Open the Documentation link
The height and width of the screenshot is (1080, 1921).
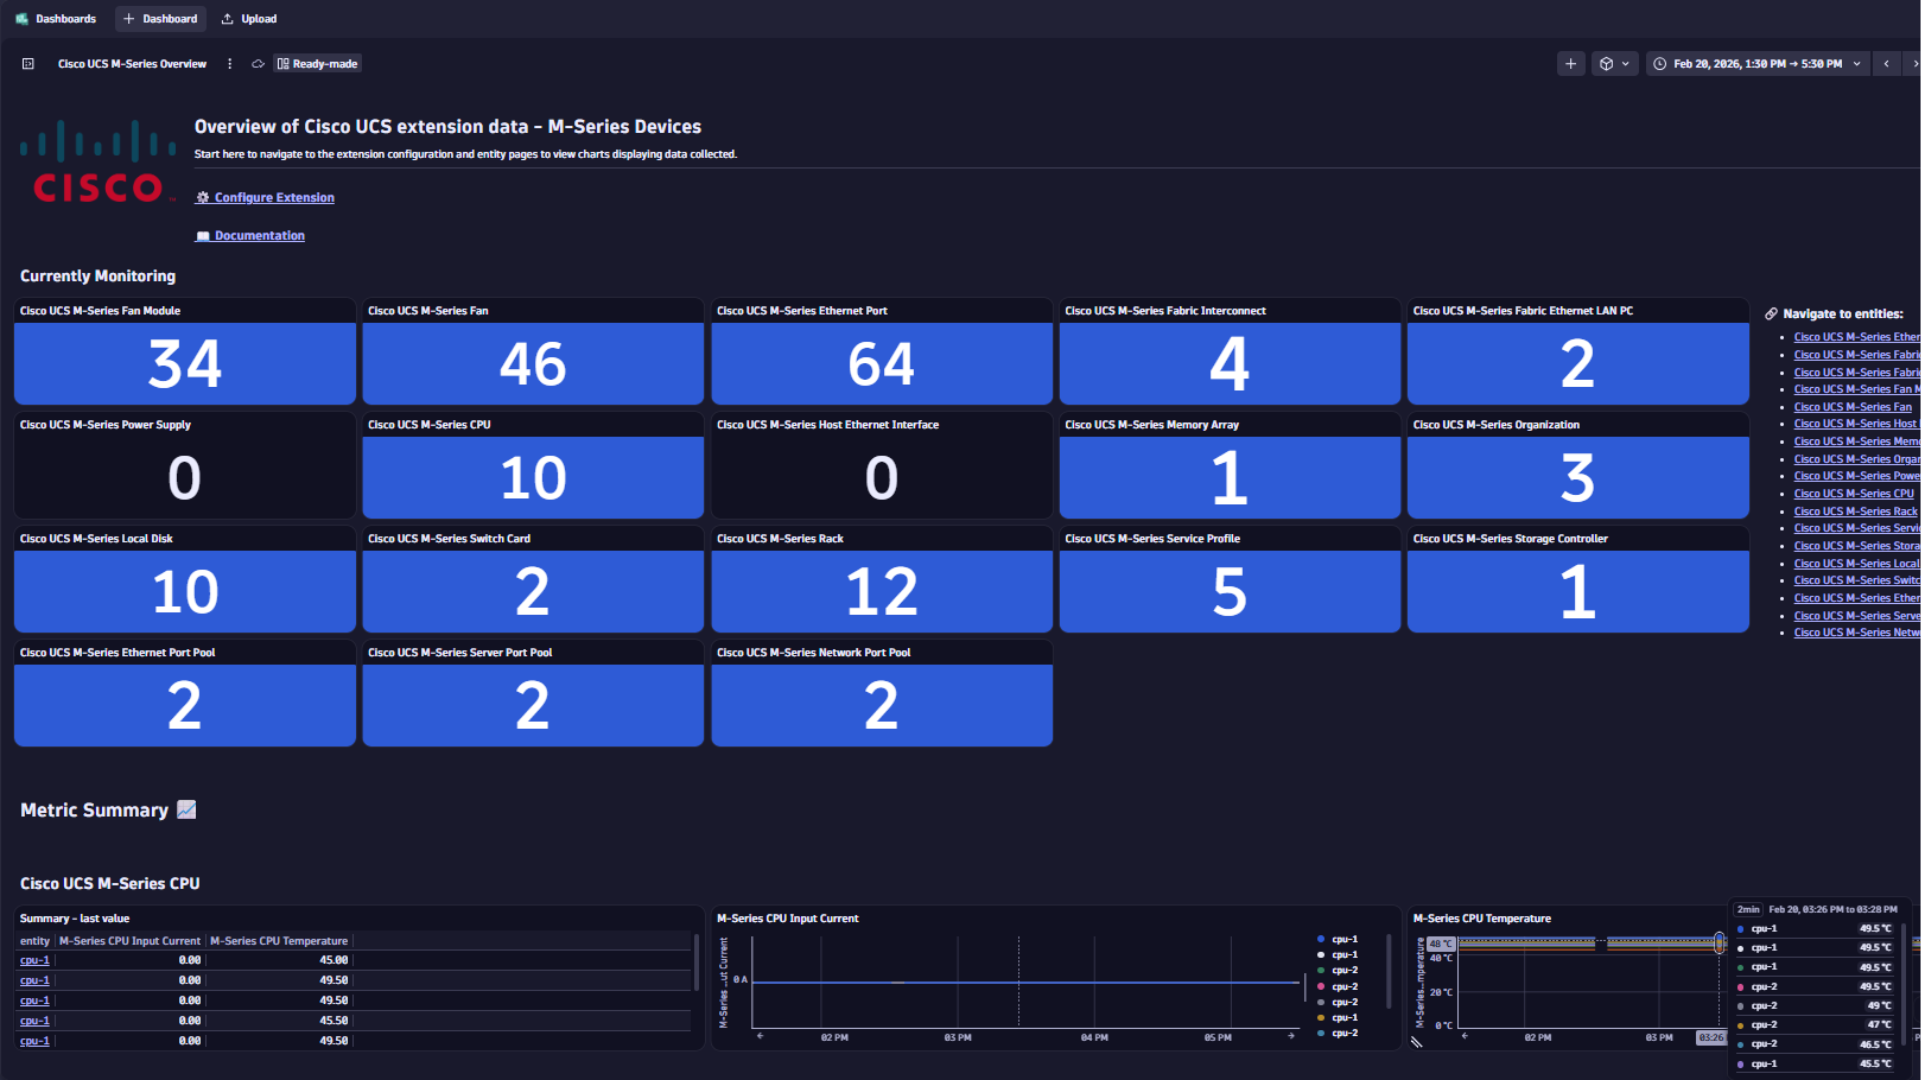[259, 235]
